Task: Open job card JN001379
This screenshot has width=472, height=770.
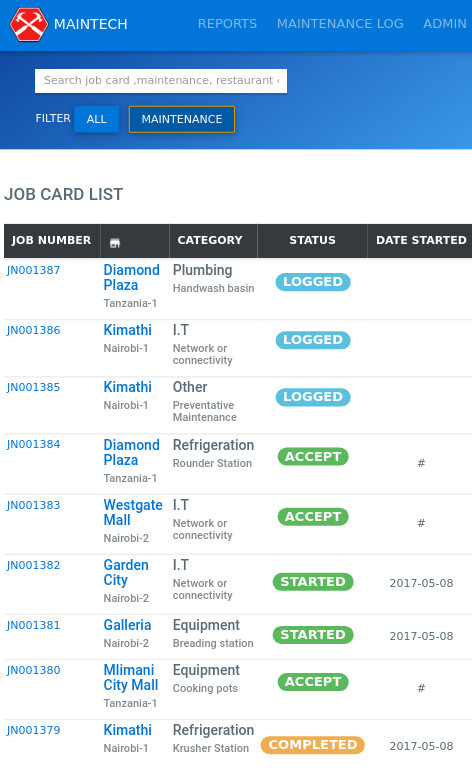Action: 33,730
